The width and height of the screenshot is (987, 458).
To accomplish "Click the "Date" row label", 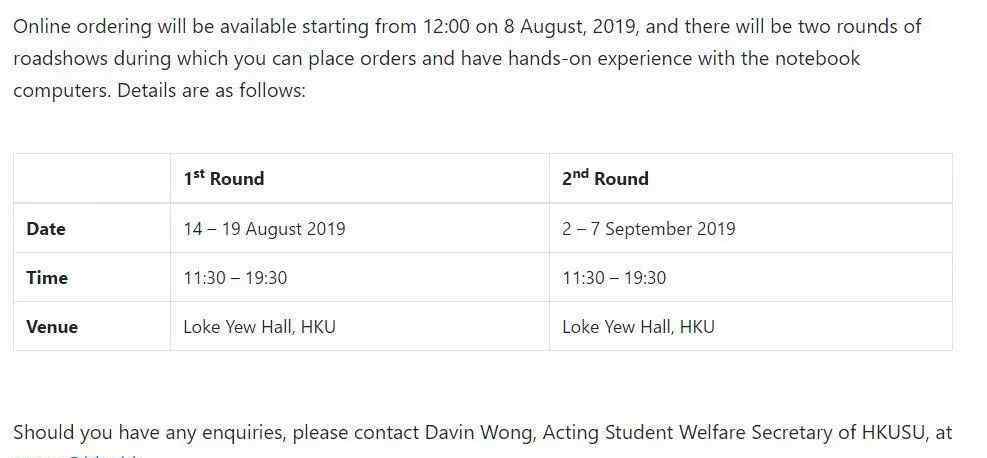I will pyautogui.click(x=46, y=229).
